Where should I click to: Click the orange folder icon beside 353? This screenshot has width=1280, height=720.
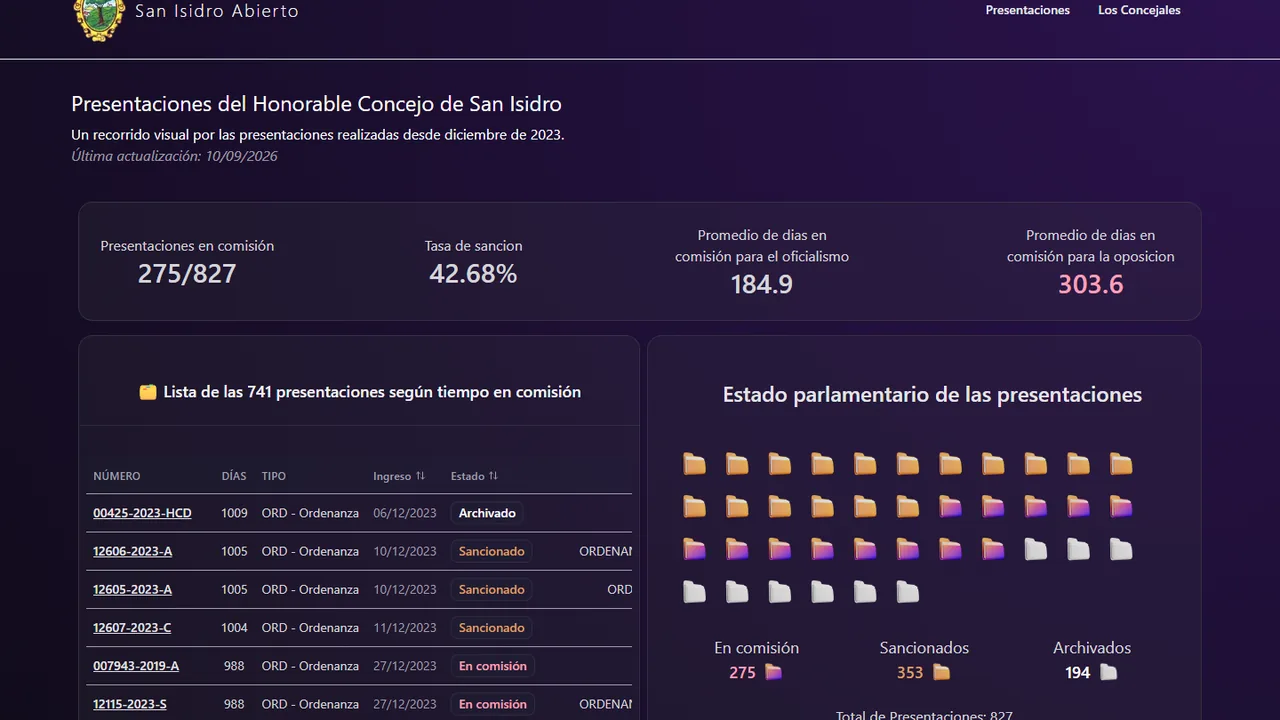point(941,672)
